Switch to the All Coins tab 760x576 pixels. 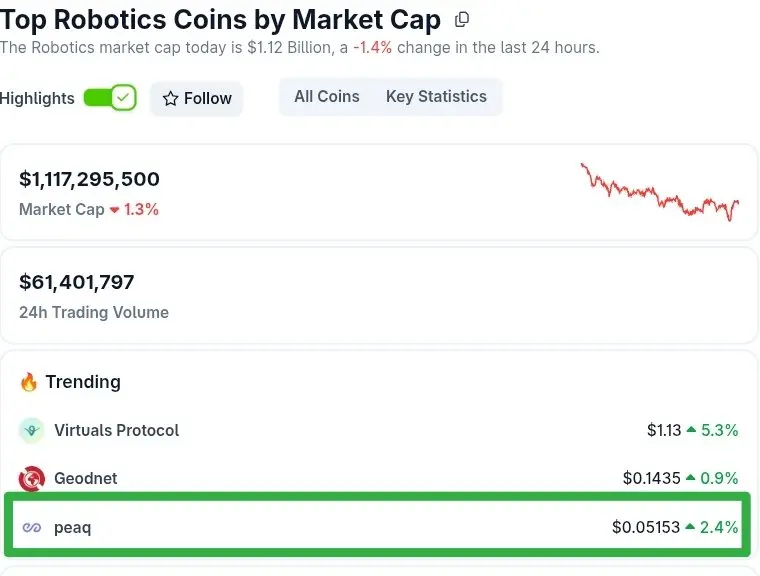pos(326,97)
